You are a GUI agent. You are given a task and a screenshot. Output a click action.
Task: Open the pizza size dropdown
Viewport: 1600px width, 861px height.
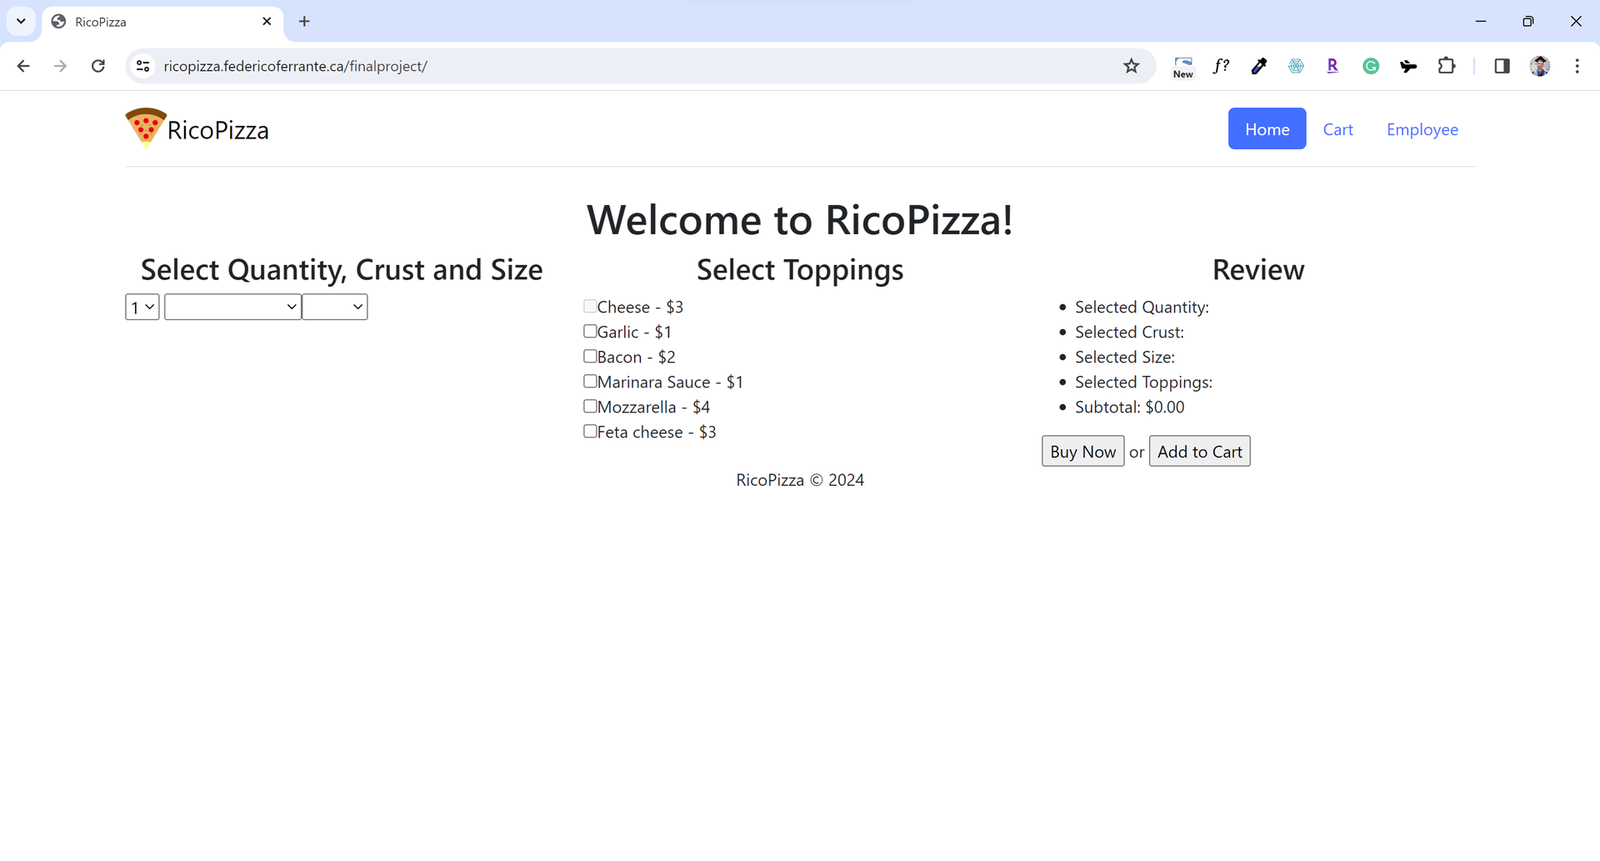pos(334,307)
